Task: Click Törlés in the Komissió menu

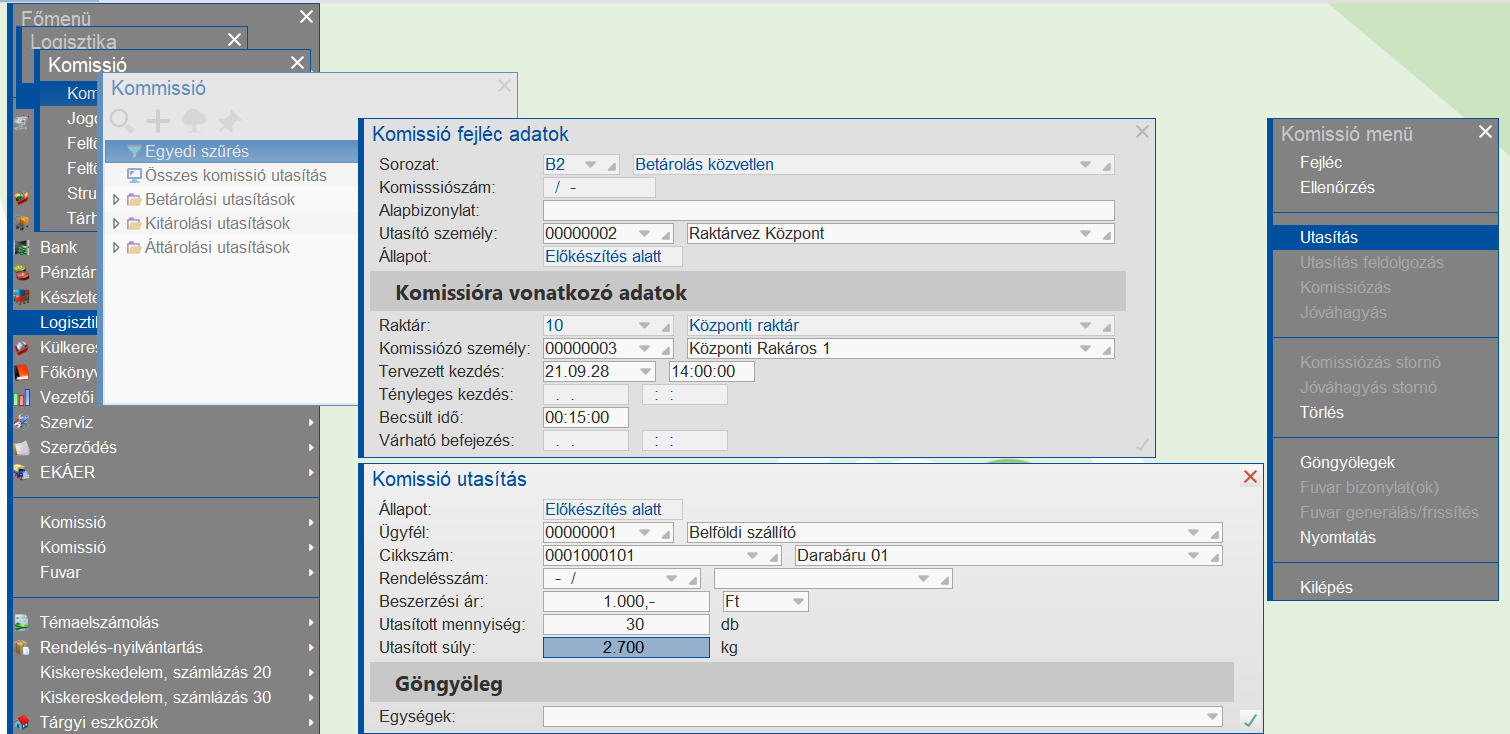Action: coord(1321,412)
